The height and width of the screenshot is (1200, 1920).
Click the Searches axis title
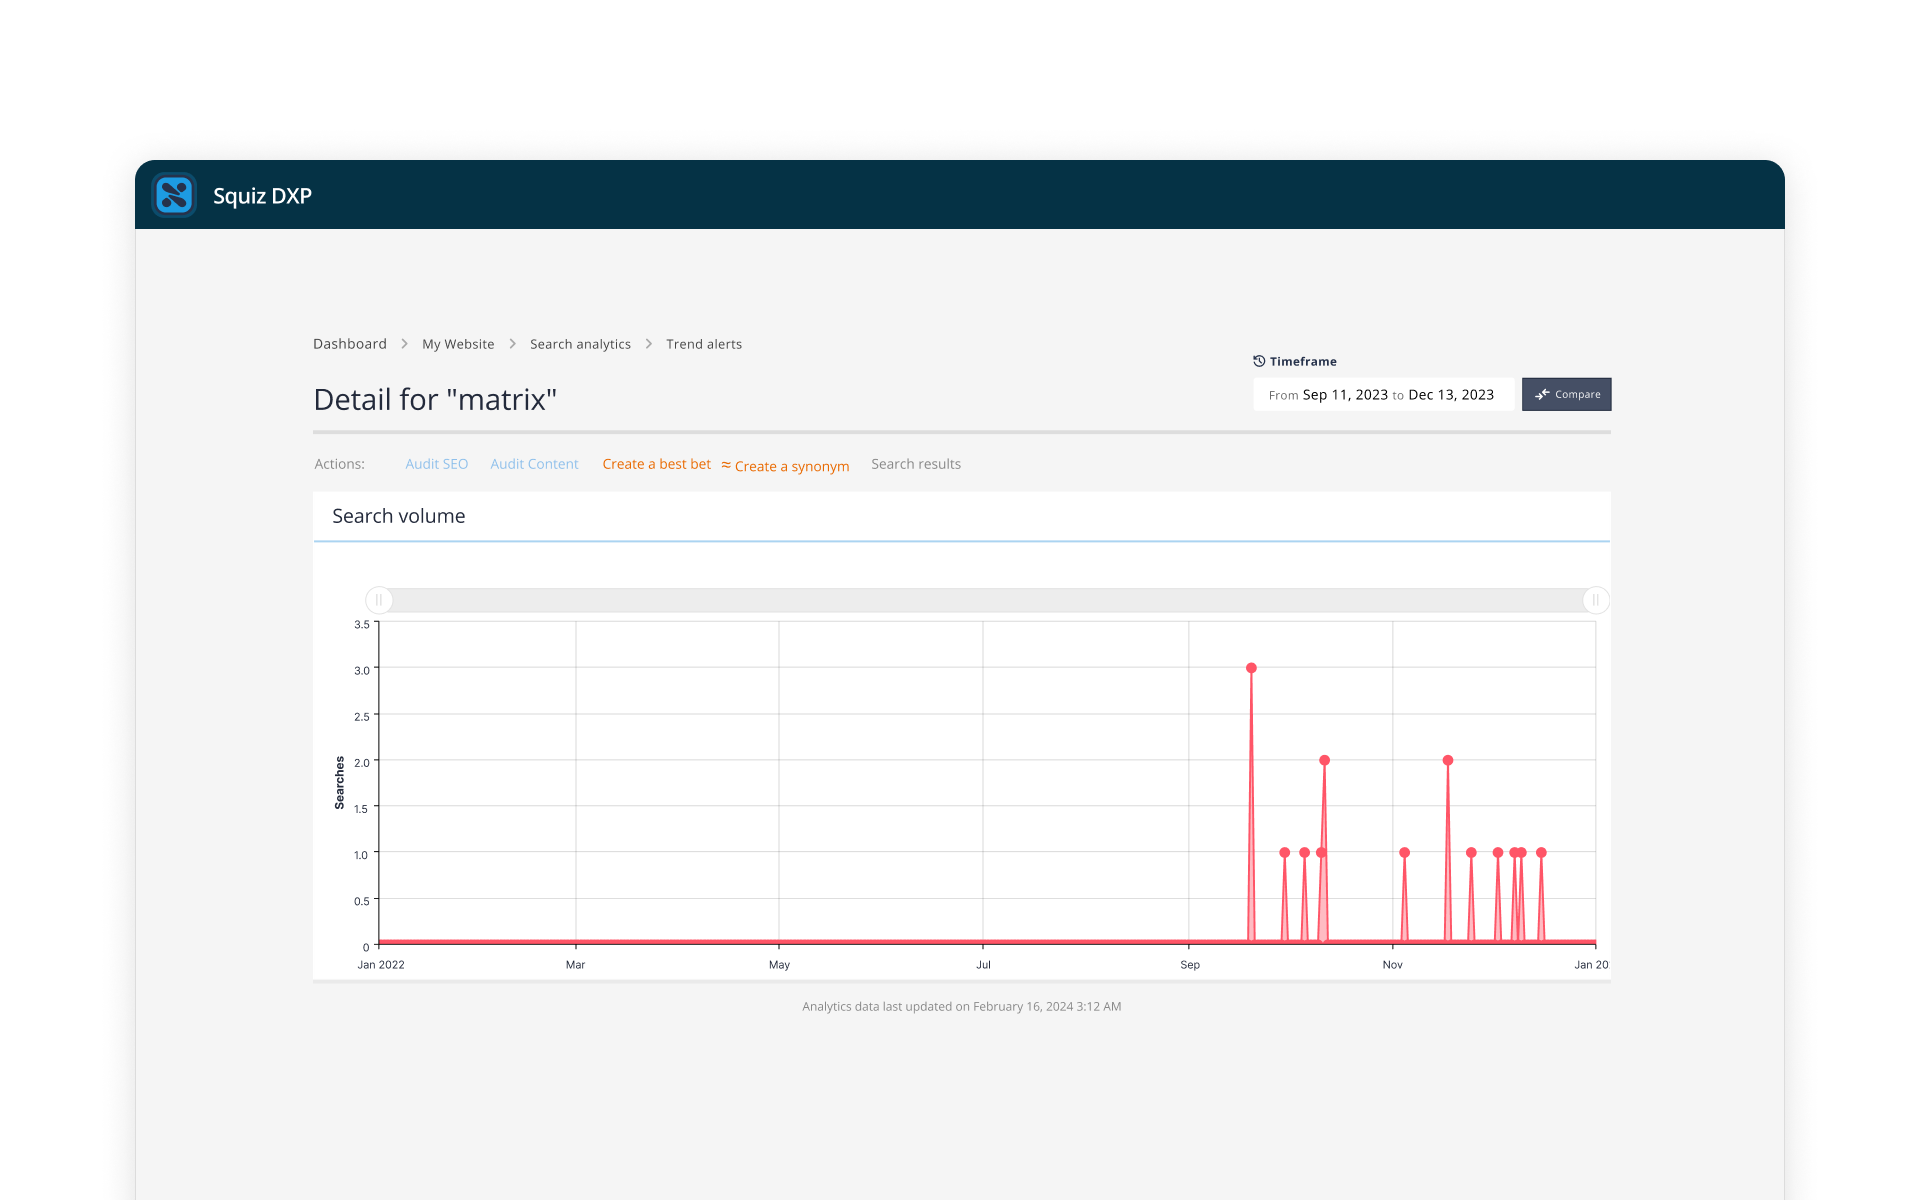pyautogui.click(x=340, y=783)
